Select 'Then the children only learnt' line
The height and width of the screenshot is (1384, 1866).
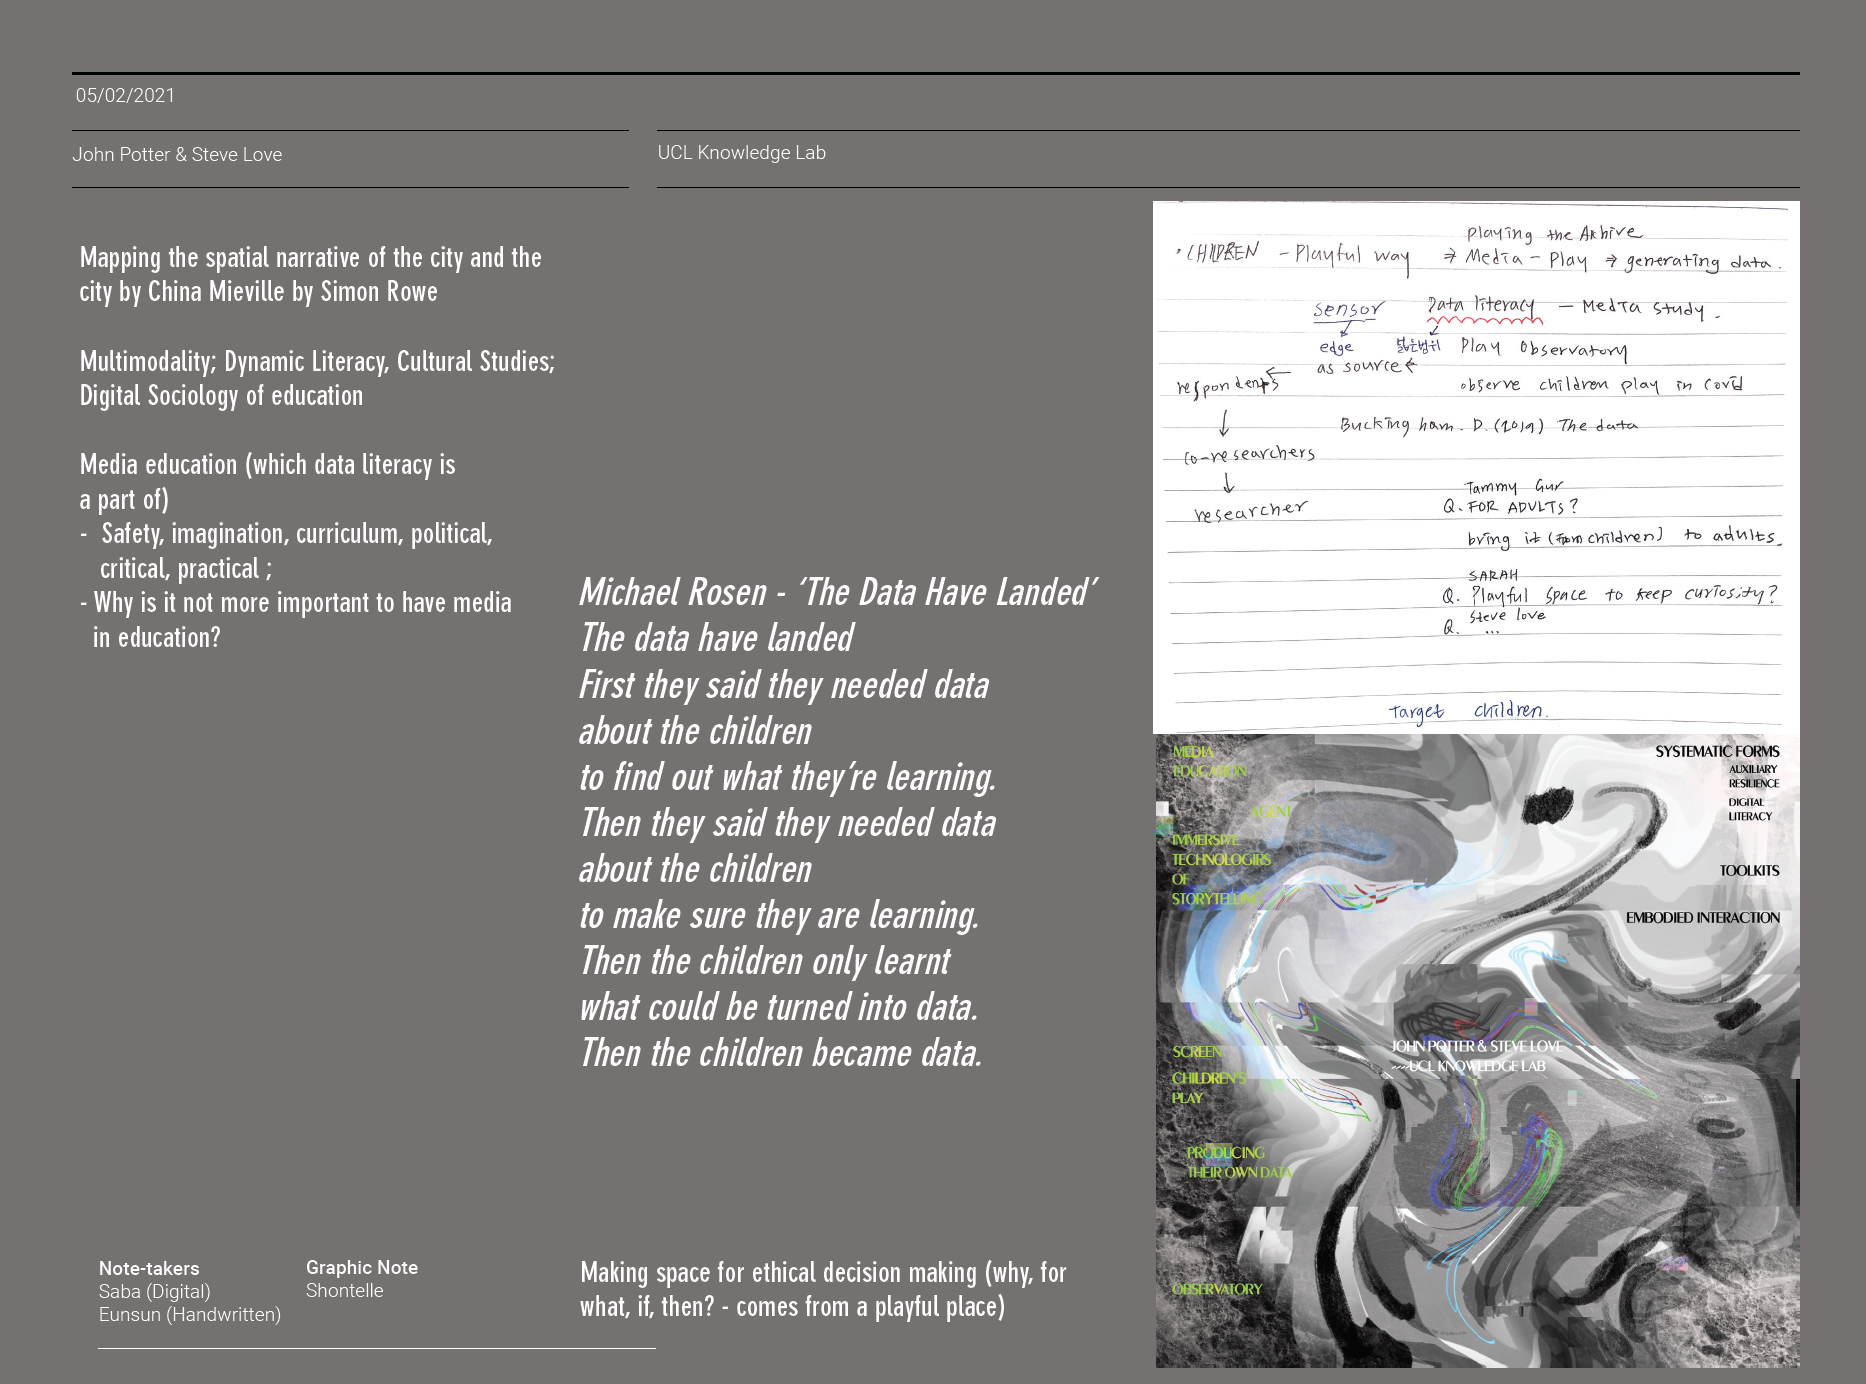click(765, 961)
